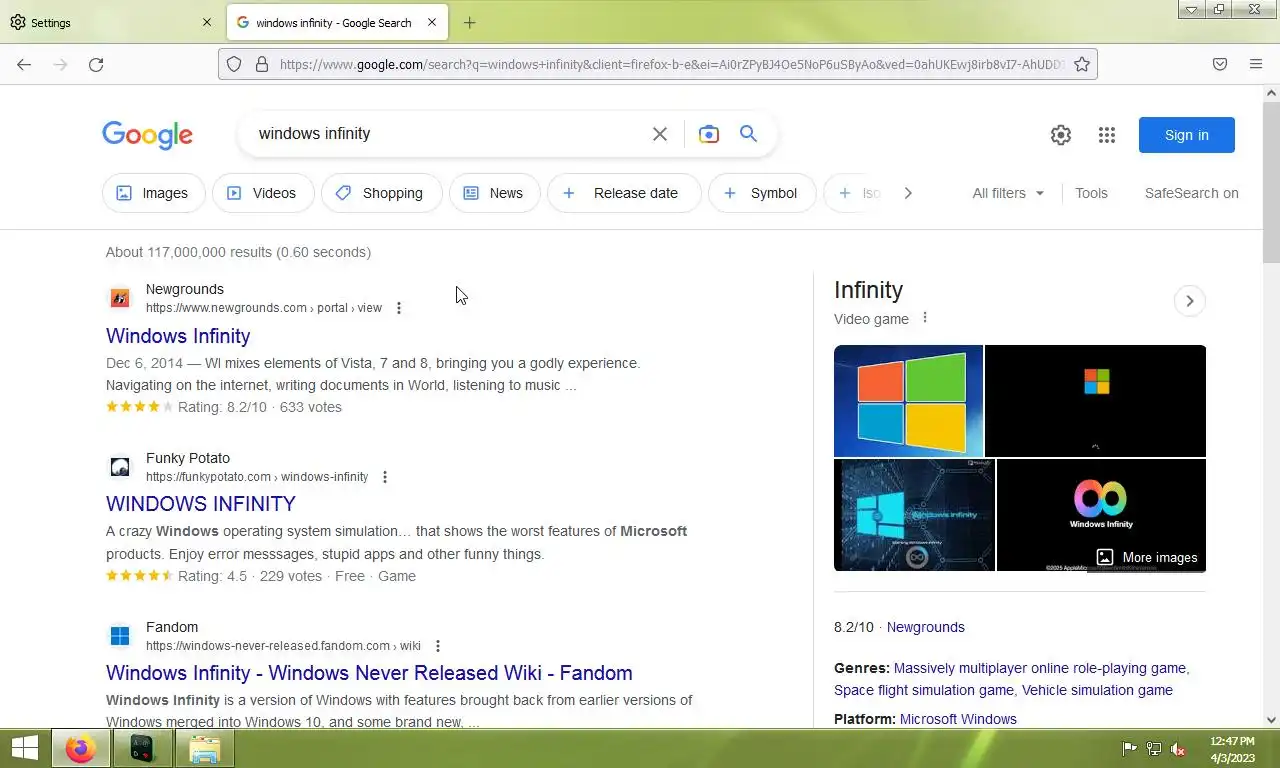Open the blue circuit Windows Infinity thumbnail
The height and width of the screenshot is (768, 1280).
(x=914, y=515)
